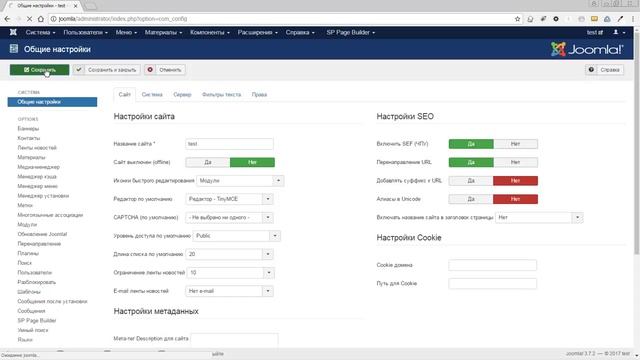Click the Справка help button
This screenshot has width=640, height=360.
tap(604, 70)
